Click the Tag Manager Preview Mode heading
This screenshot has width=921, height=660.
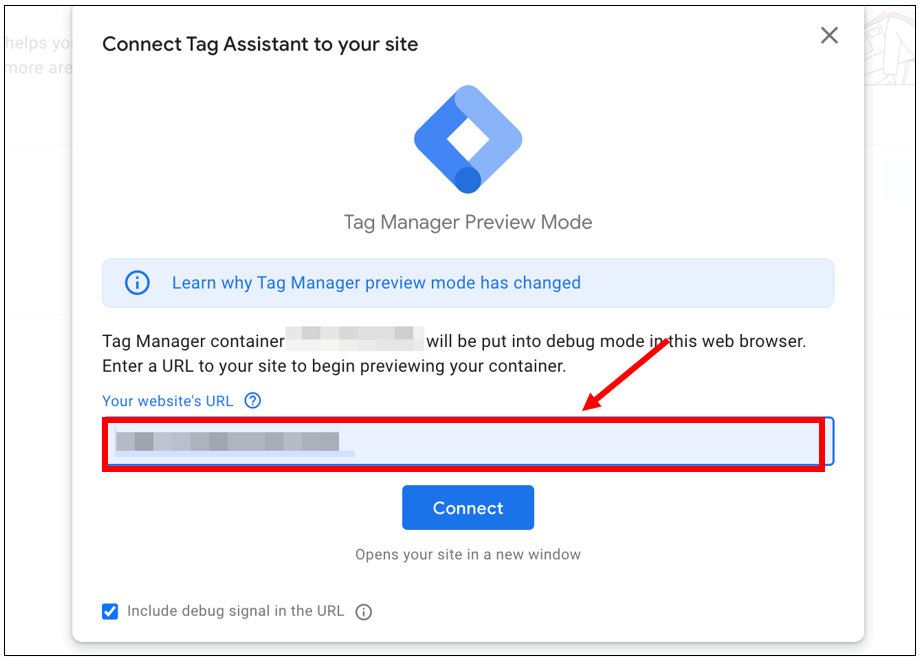pos(467,222)
